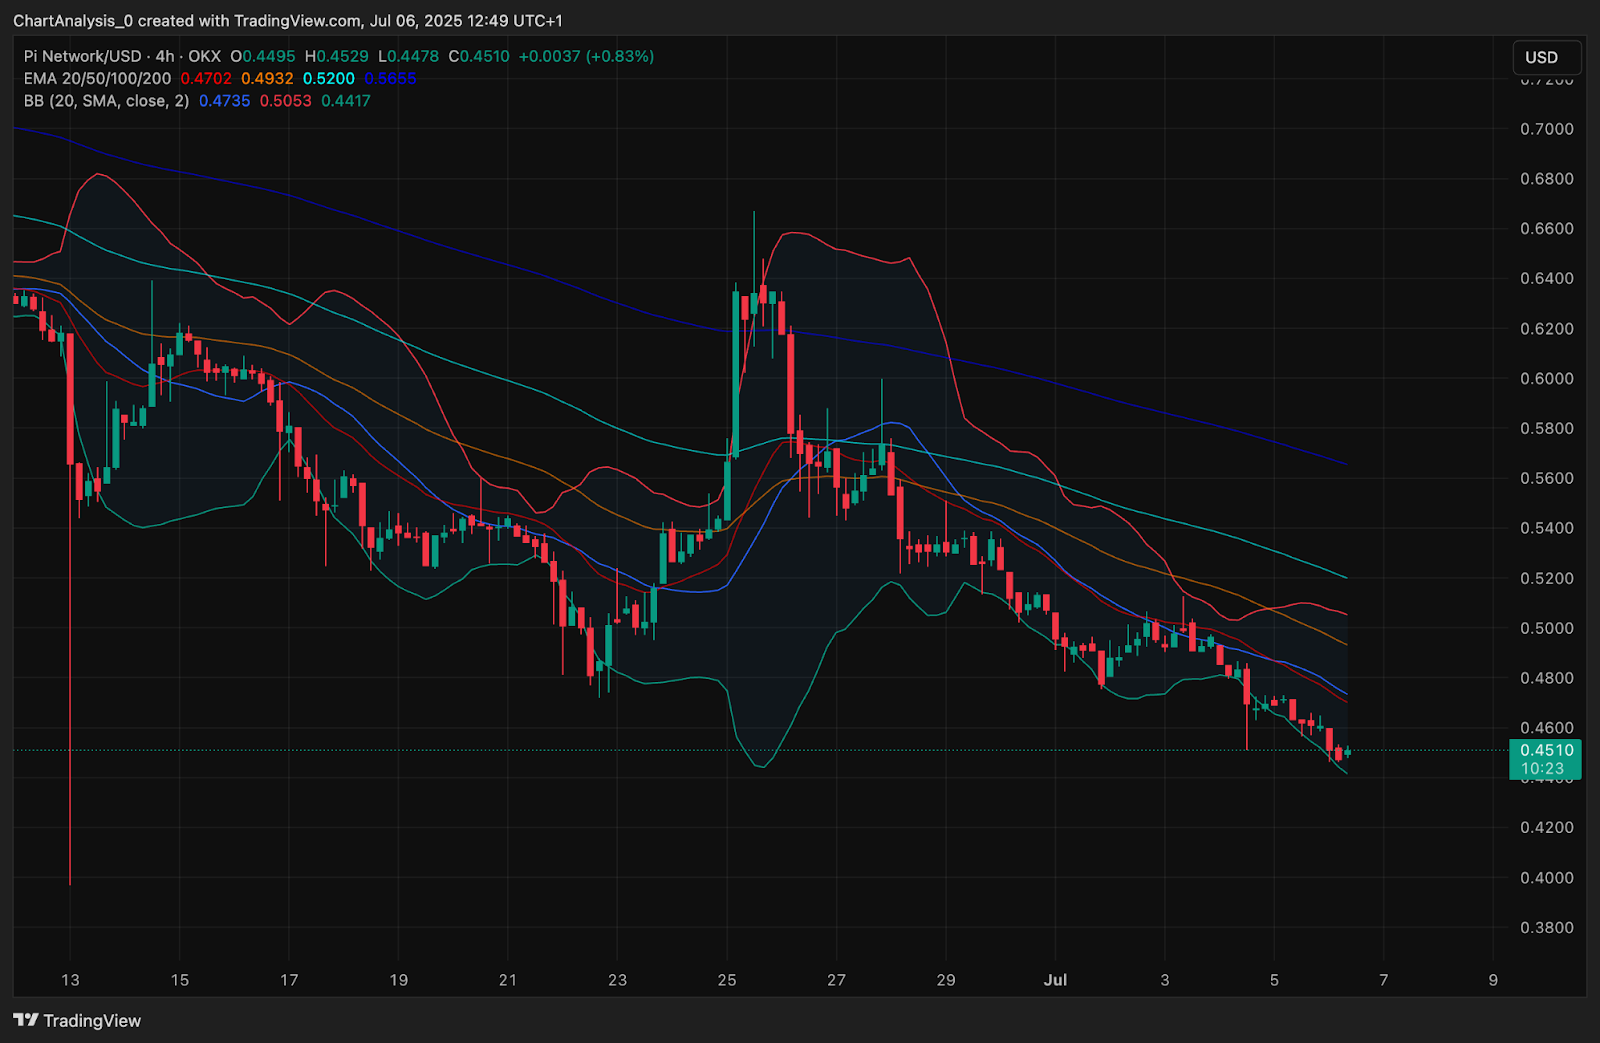Screen dimensions: 1600x1043
Task: Click the red EMA value 0.4702
Action: tap(206, 78)
